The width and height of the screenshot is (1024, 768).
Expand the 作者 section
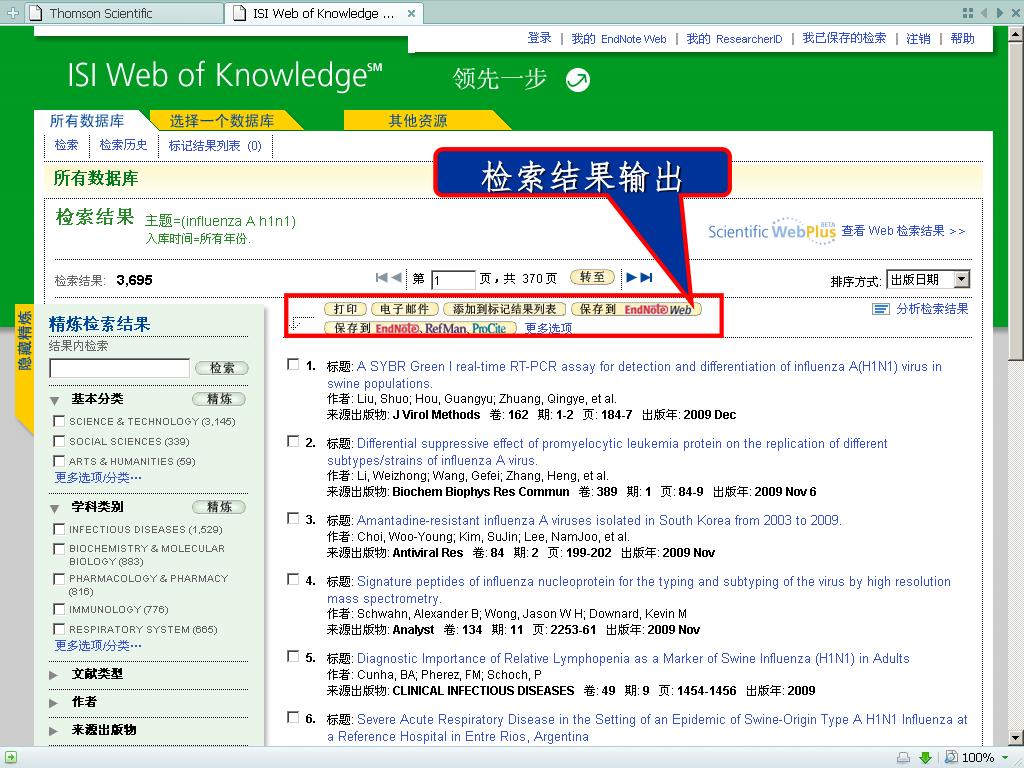[54, 703]
